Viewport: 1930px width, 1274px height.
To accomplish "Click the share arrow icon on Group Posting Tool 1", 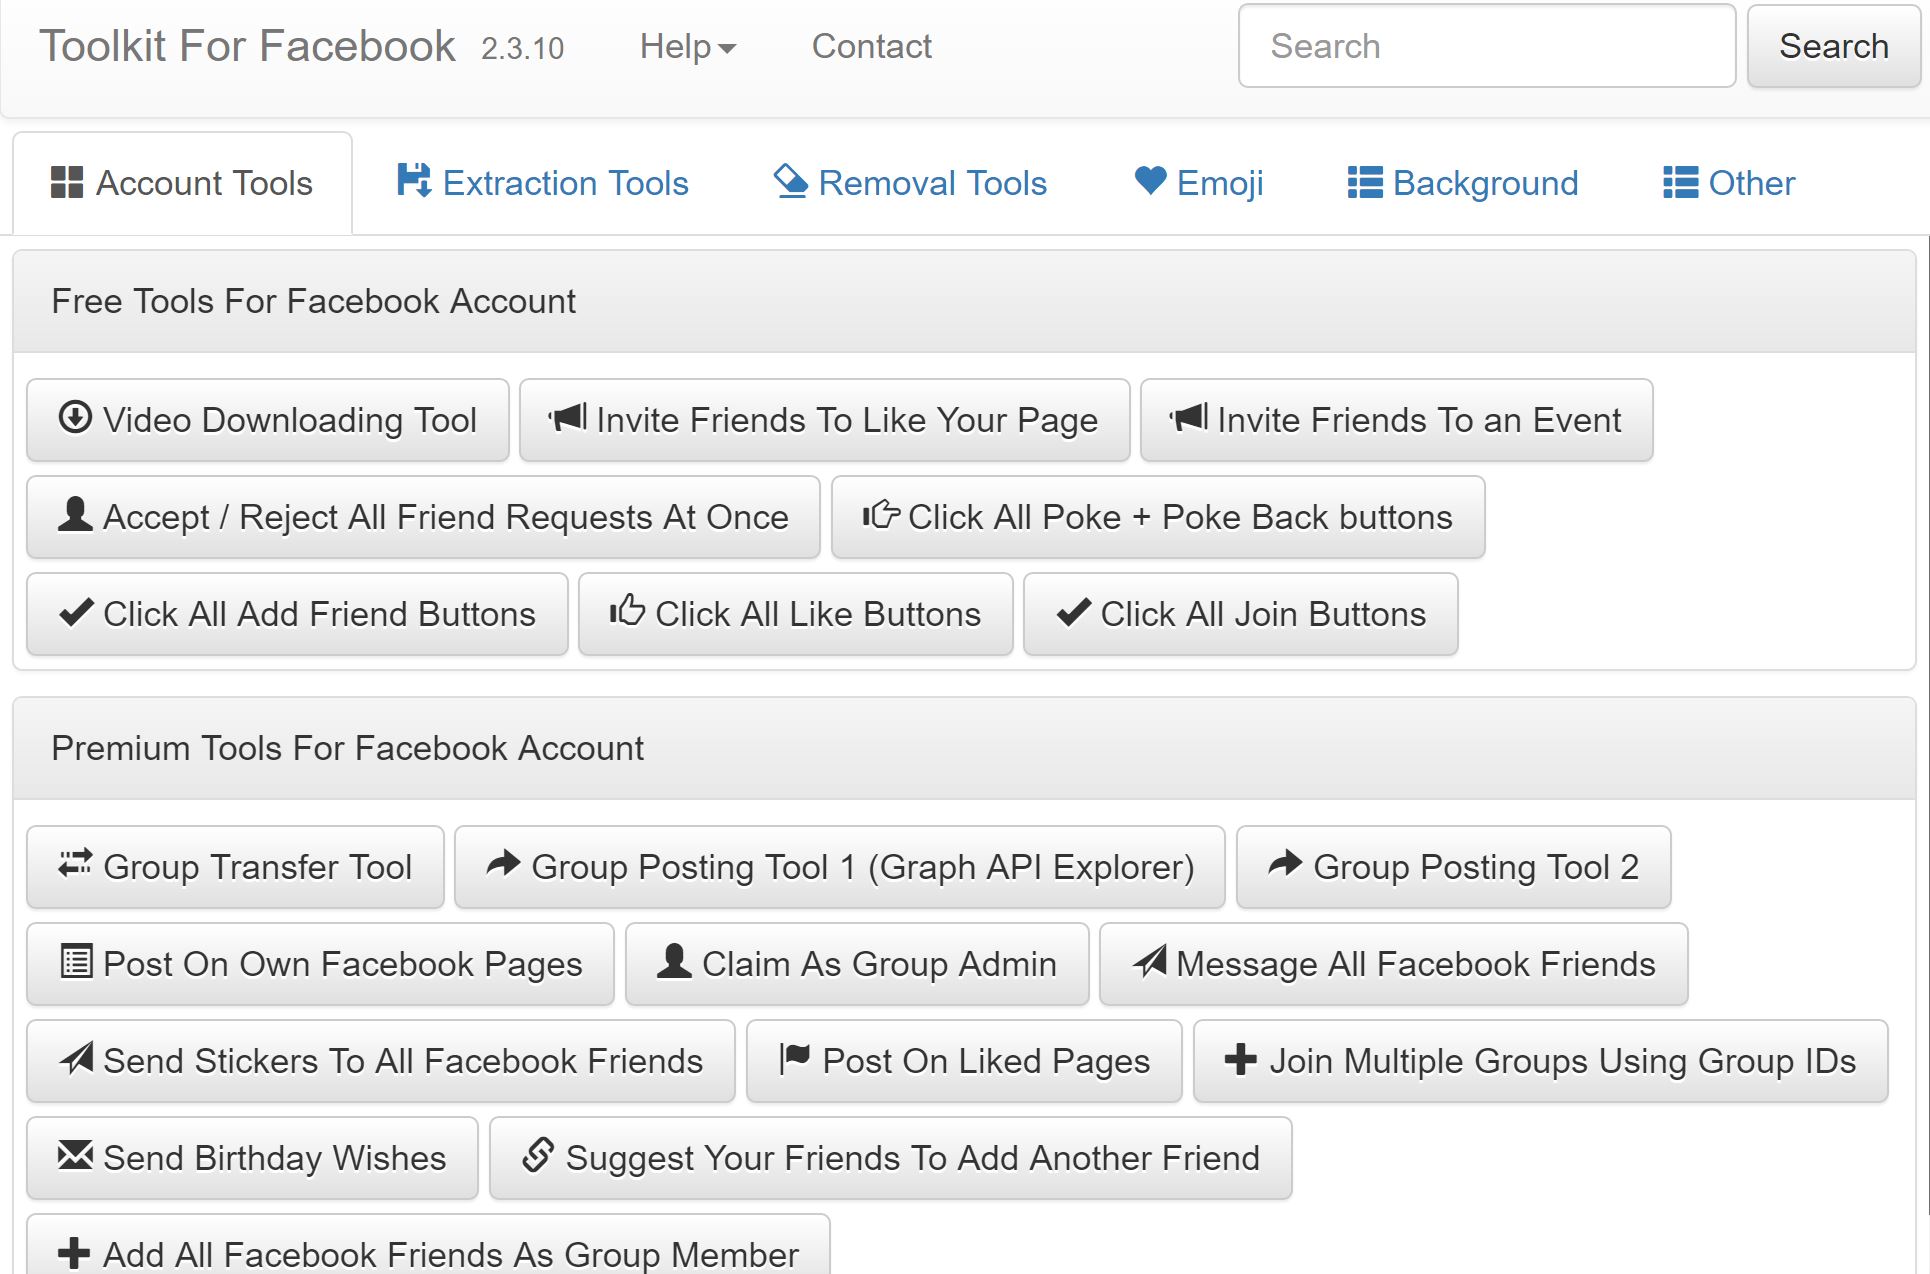I will (x=503, y=864).
